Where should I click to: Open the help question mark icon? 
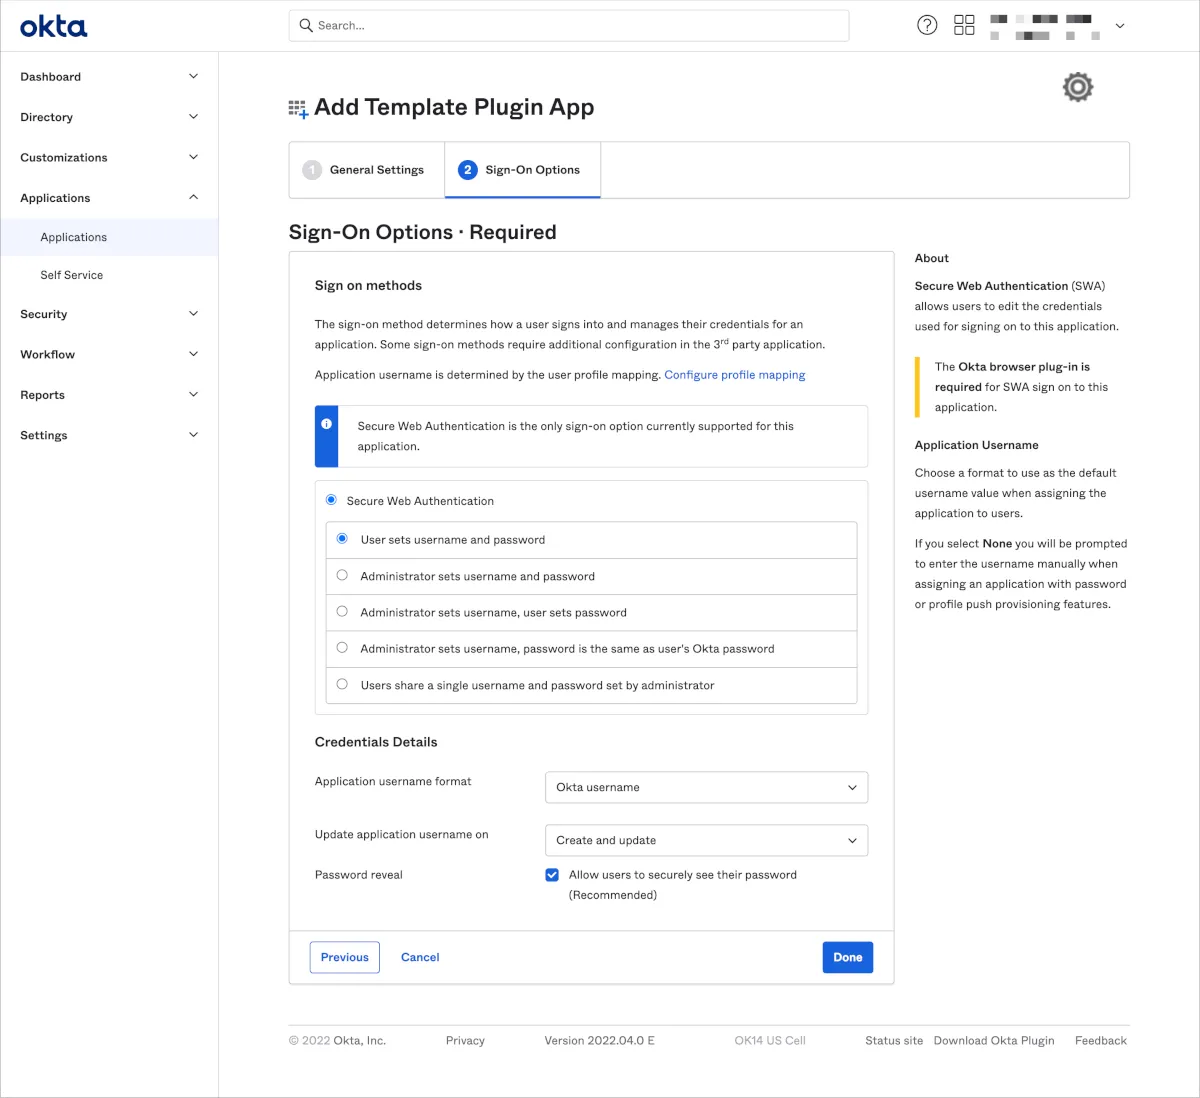click(x=927, y=25)
